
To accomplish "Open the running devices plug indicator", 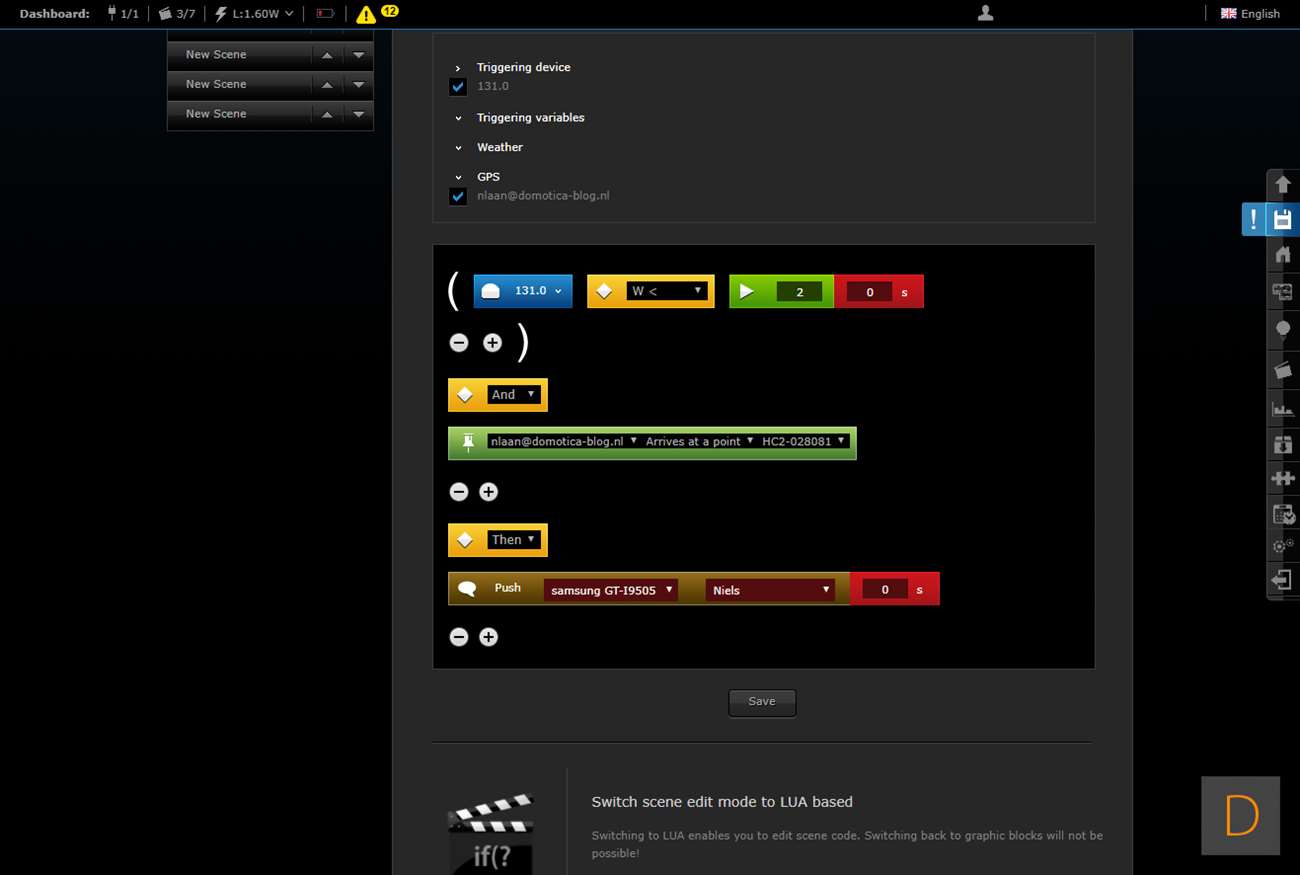I will [x=123, y=14].
